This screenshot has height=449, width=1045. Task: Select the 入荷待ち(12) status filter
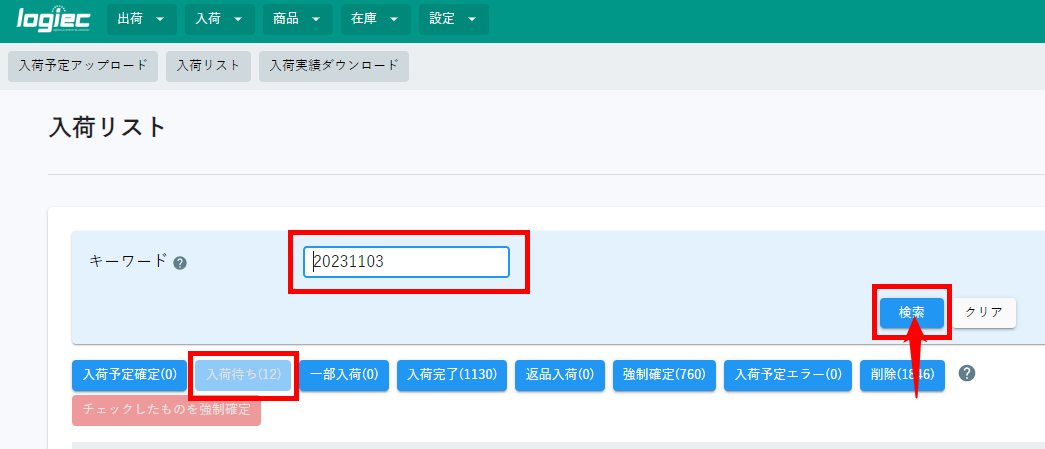[x=244, y=375]
